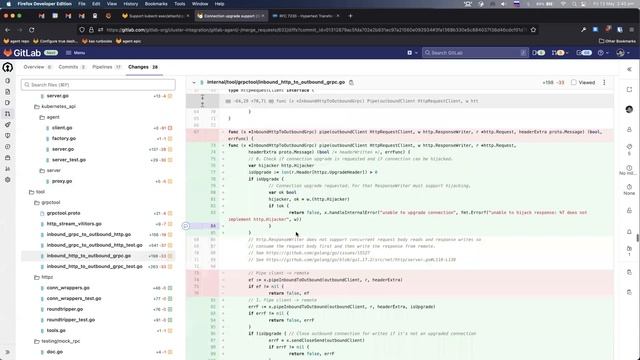Click the GitLab logo home link
The height and width of the screenshot is (360, 640).
click(x=22, y=53)
